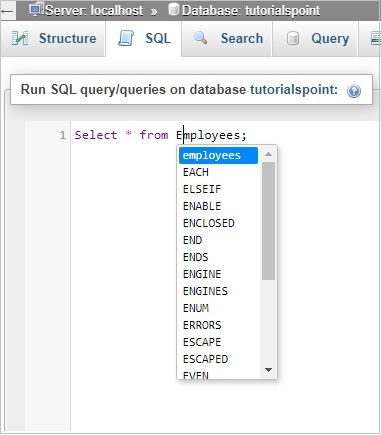Click the Query tab cylinder icon

tap(293, 38)
